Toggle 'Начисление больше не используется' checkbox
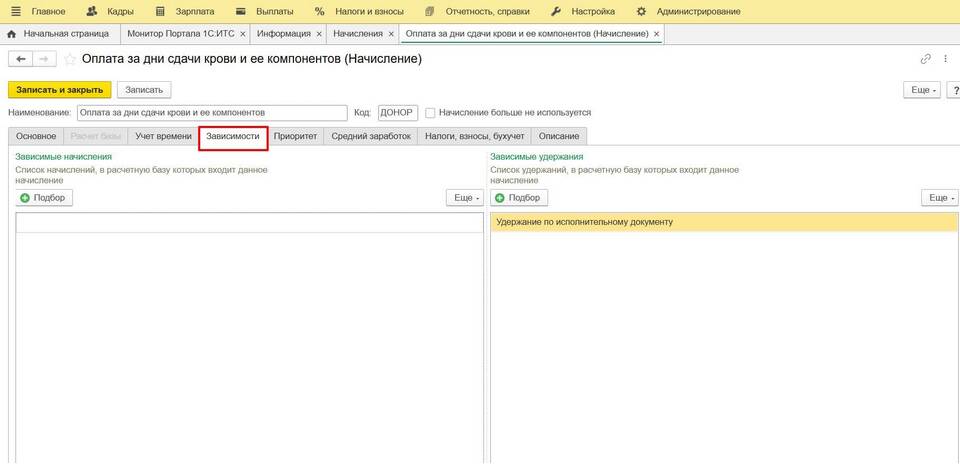 [430, 113]
